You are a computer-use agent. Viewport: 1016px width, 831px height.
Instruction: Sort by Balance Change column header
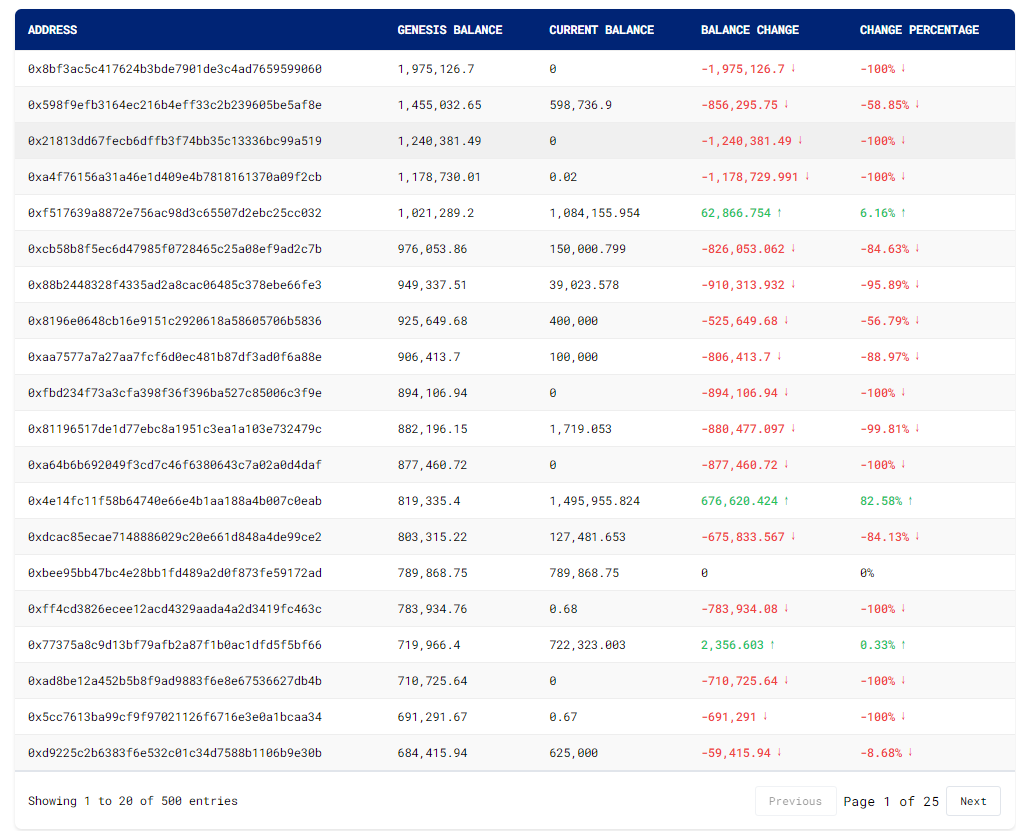point(749,30)
